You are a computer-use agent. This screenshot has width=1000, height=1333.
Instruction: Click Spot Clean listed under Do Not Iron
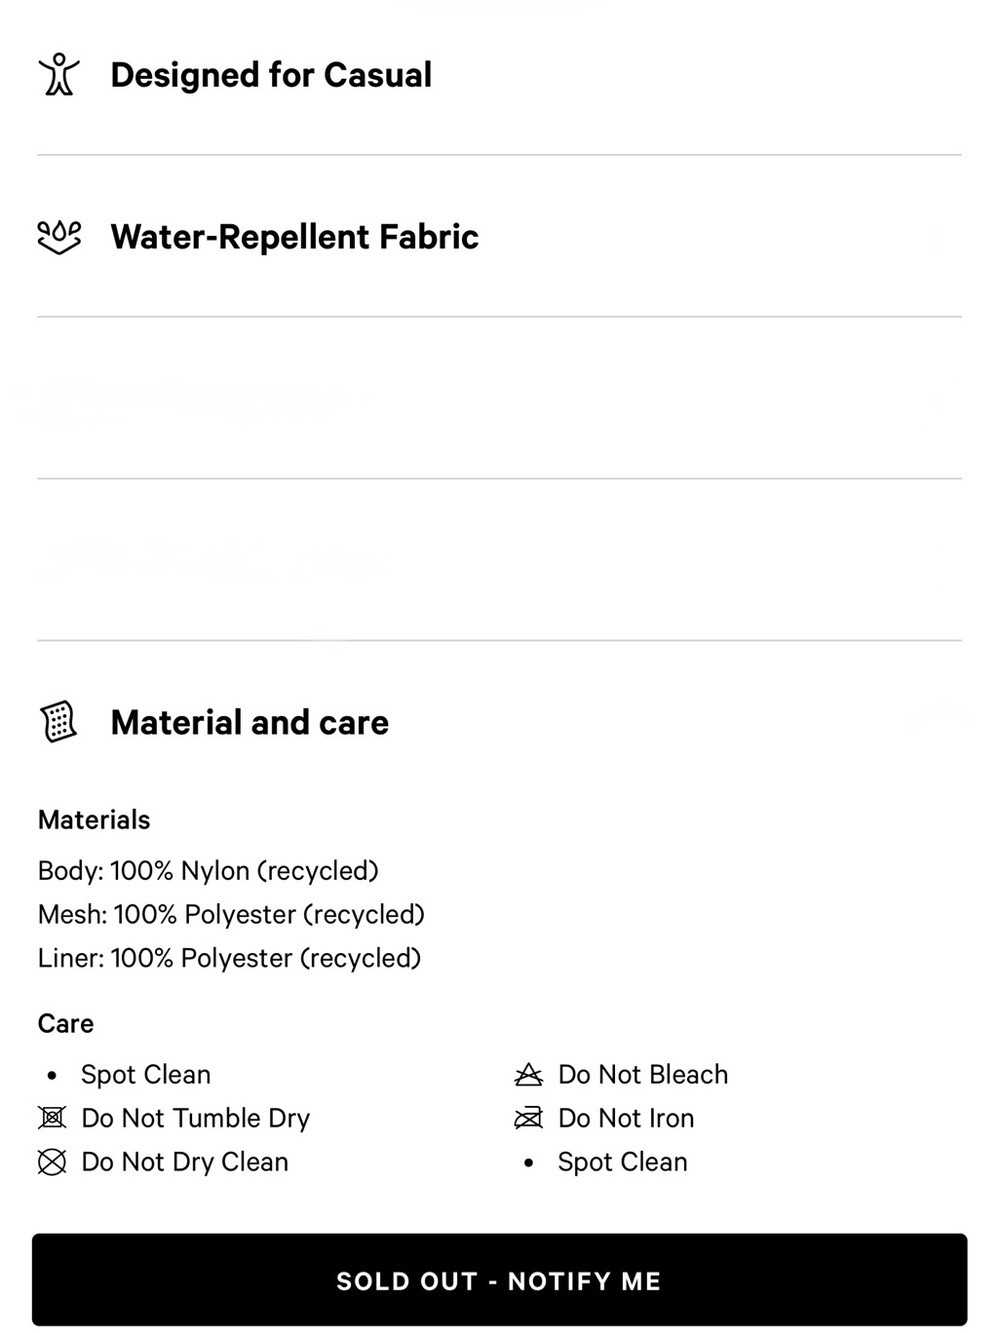pos(623,1162)
